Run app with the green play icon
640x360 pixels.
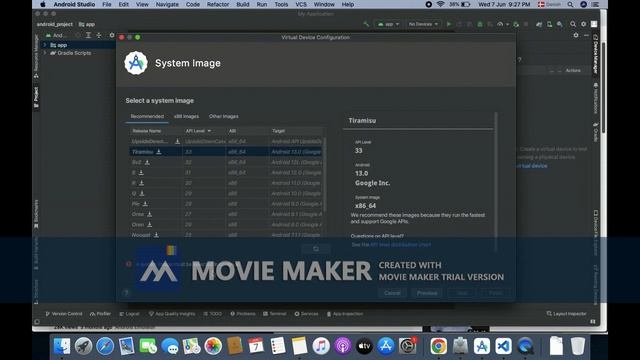click(x=449, y=24)
